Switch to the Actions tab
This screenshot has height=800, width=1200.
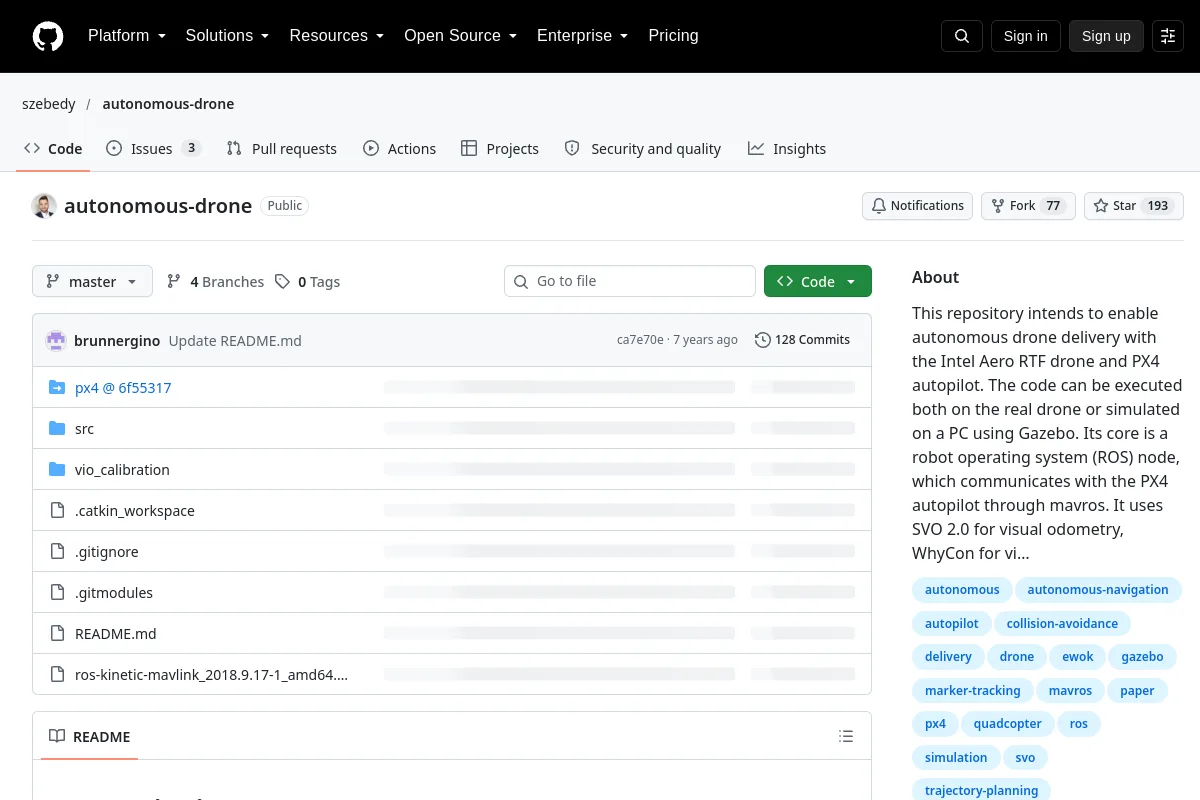pyautogui.click(x=400, y=148)
